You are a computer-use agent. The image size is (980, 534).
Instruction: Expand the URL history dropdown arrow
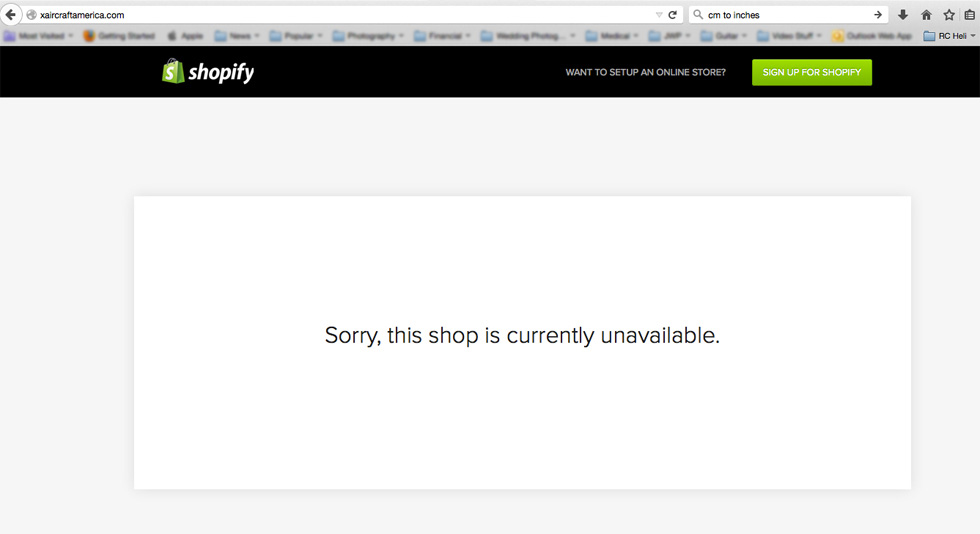[659, 14]
